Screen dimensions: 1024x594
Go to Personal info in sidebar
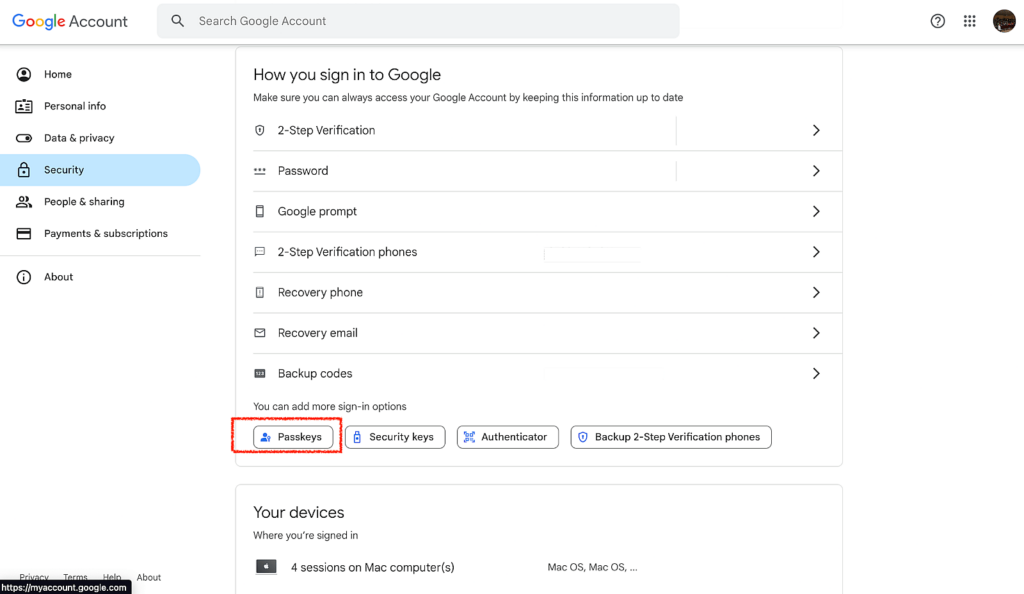coord(74,106)
